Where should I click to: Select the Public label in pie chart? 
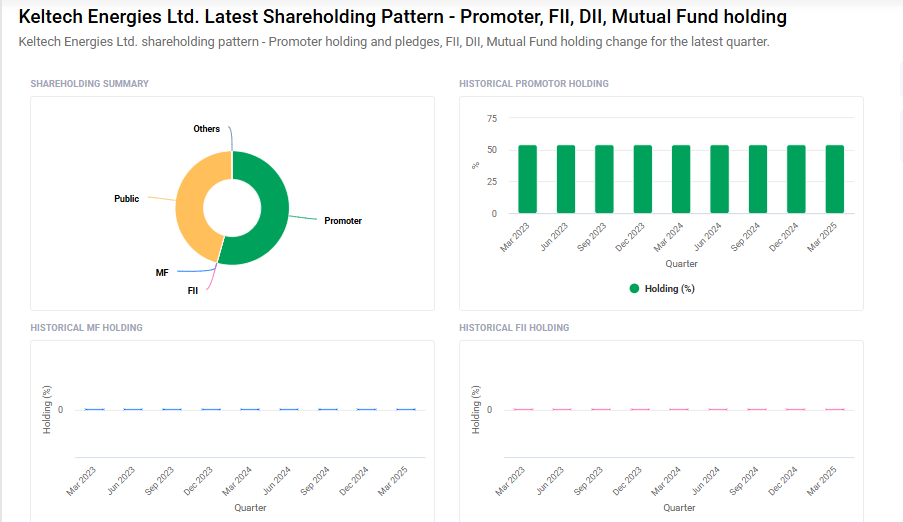(126, 199)
